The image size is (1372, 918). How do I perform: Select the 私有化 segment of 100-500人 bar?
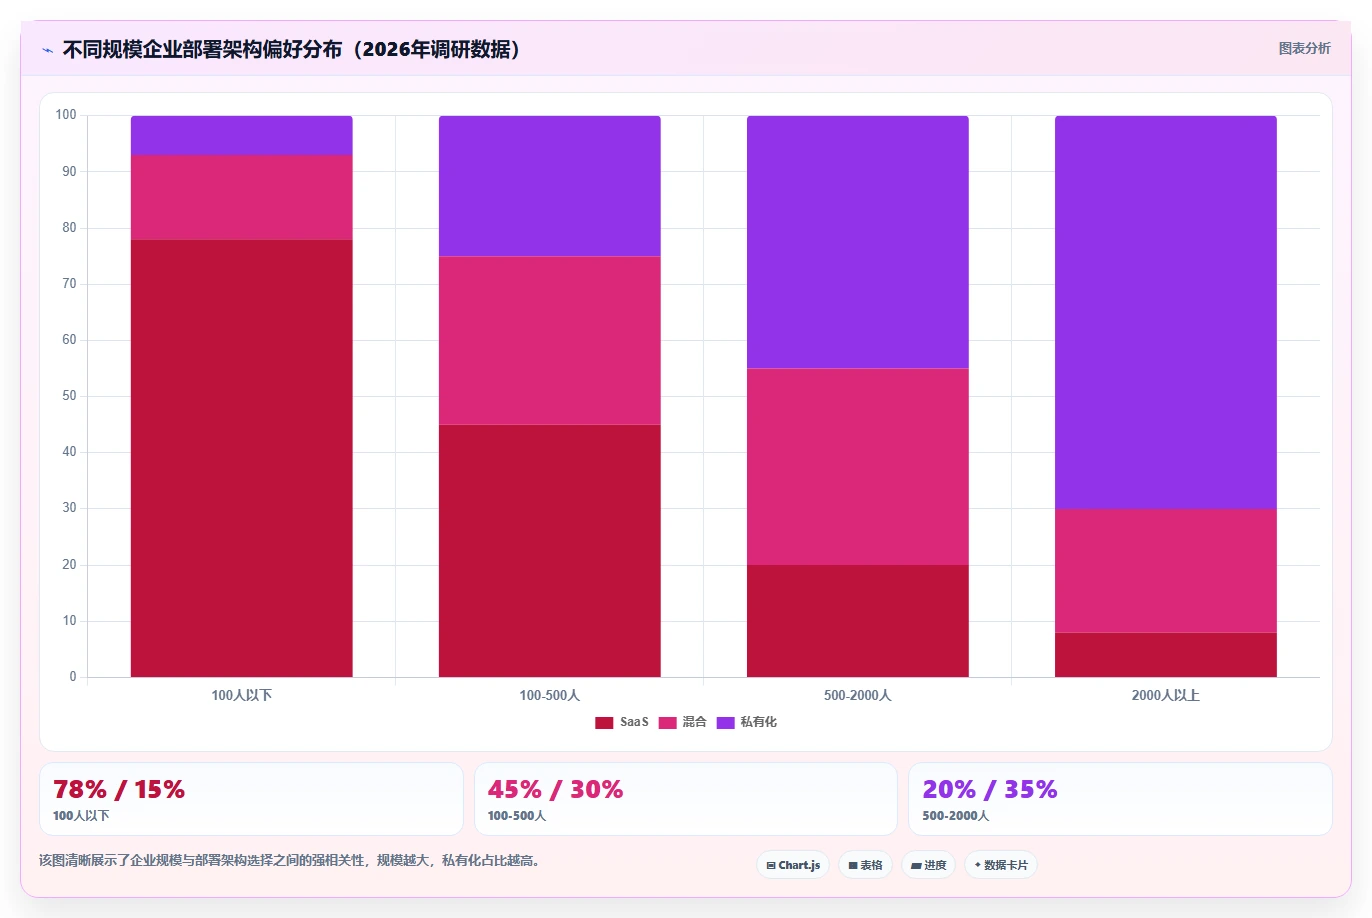click(x=549, y=186)
